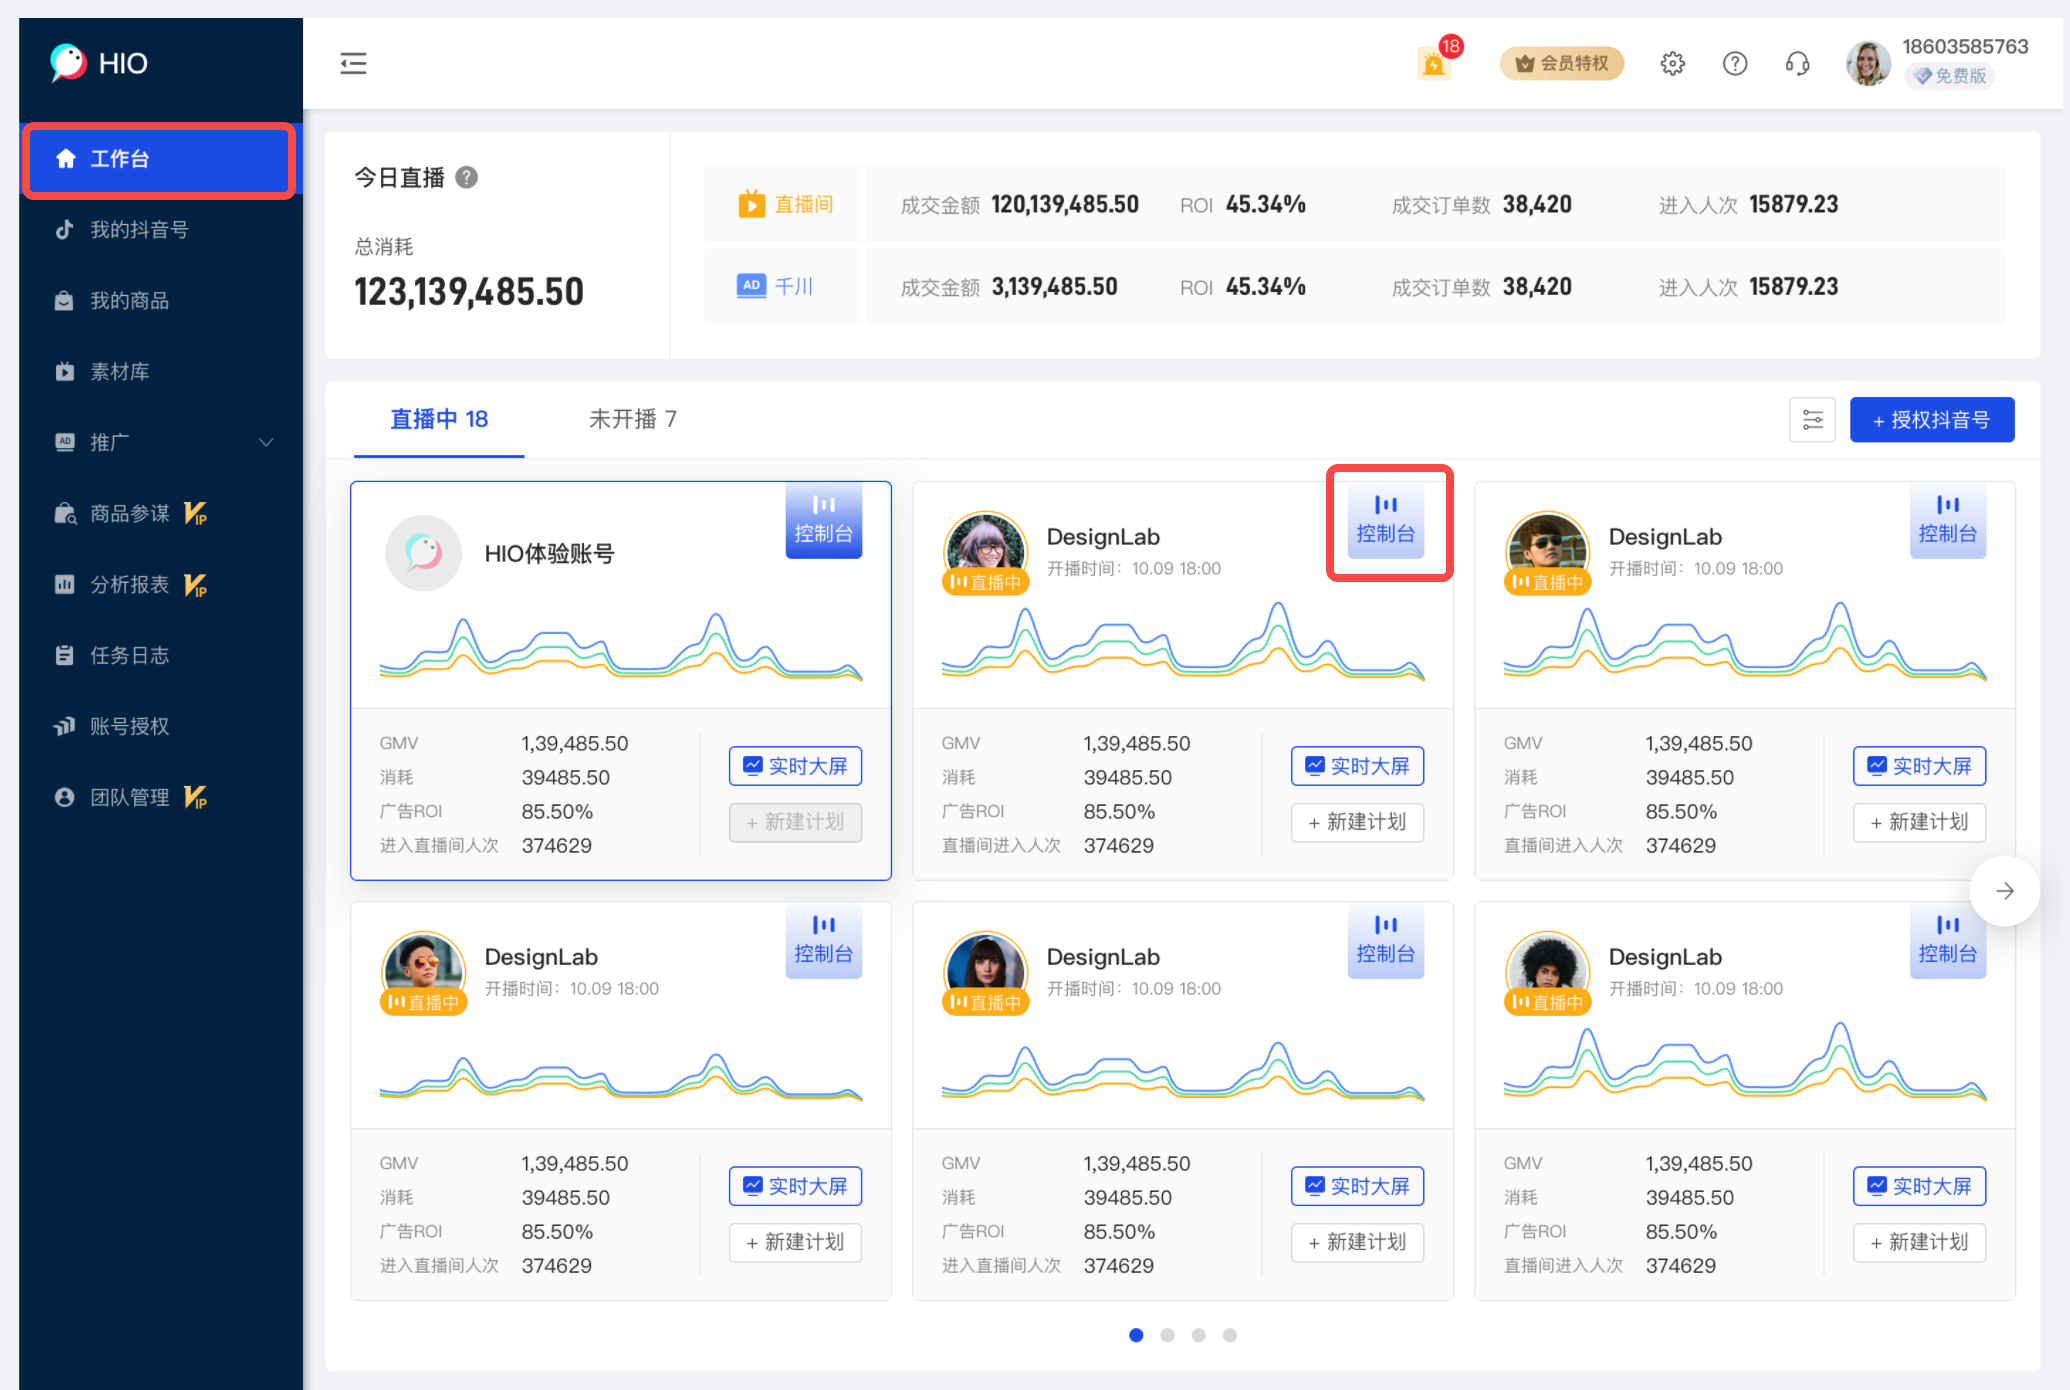Collapse the sidebar using the hamburger icon
2070x1390 pixels.
(x=352, y=63)
